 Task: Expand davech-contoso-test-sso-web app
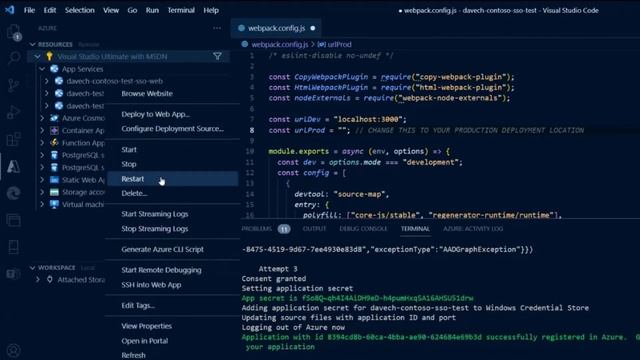47,81
